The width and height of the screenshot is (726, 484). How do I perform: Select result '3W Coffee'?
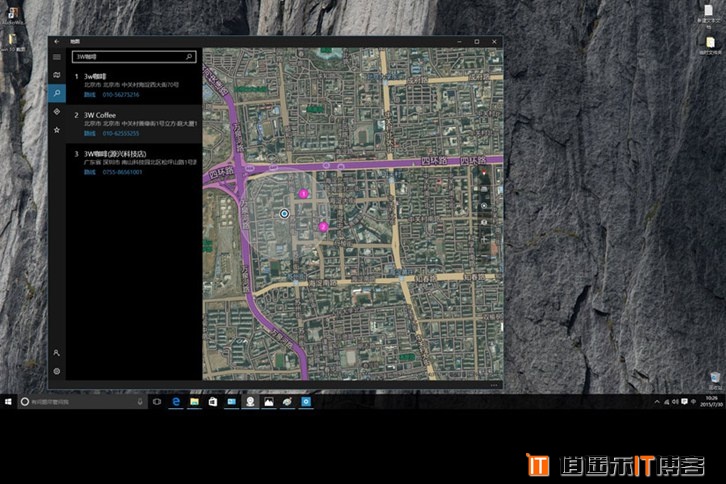(x=134, y=124)
